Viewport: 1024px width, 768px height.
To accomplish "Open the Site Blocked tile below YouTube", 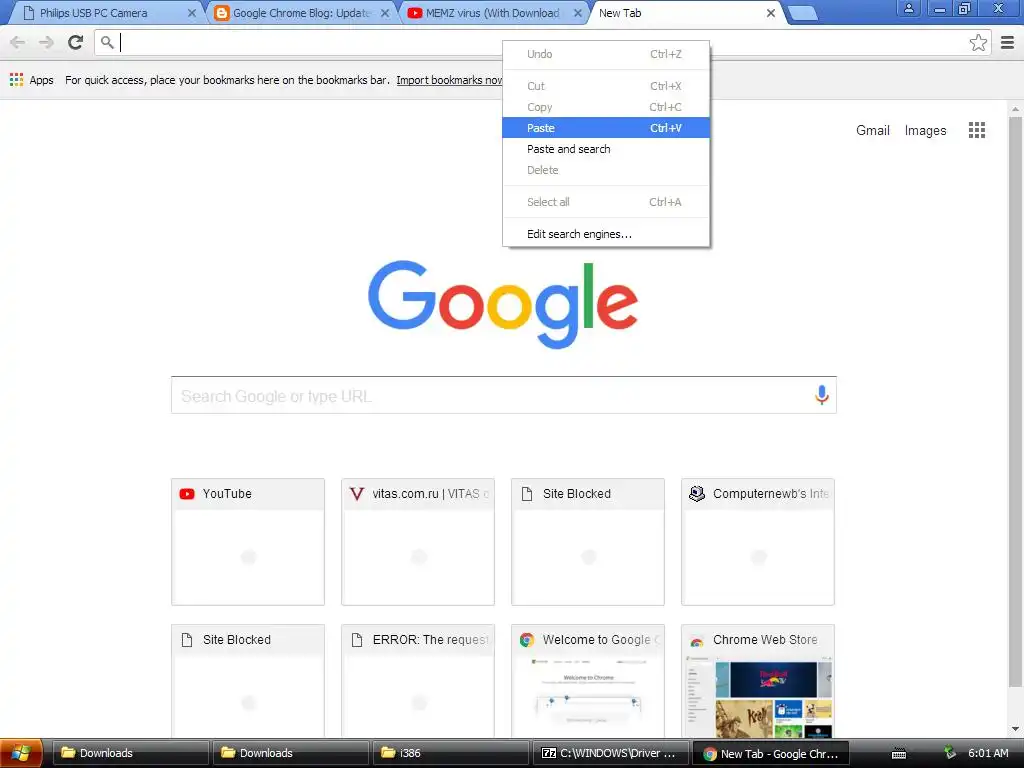I will [248, 681].
